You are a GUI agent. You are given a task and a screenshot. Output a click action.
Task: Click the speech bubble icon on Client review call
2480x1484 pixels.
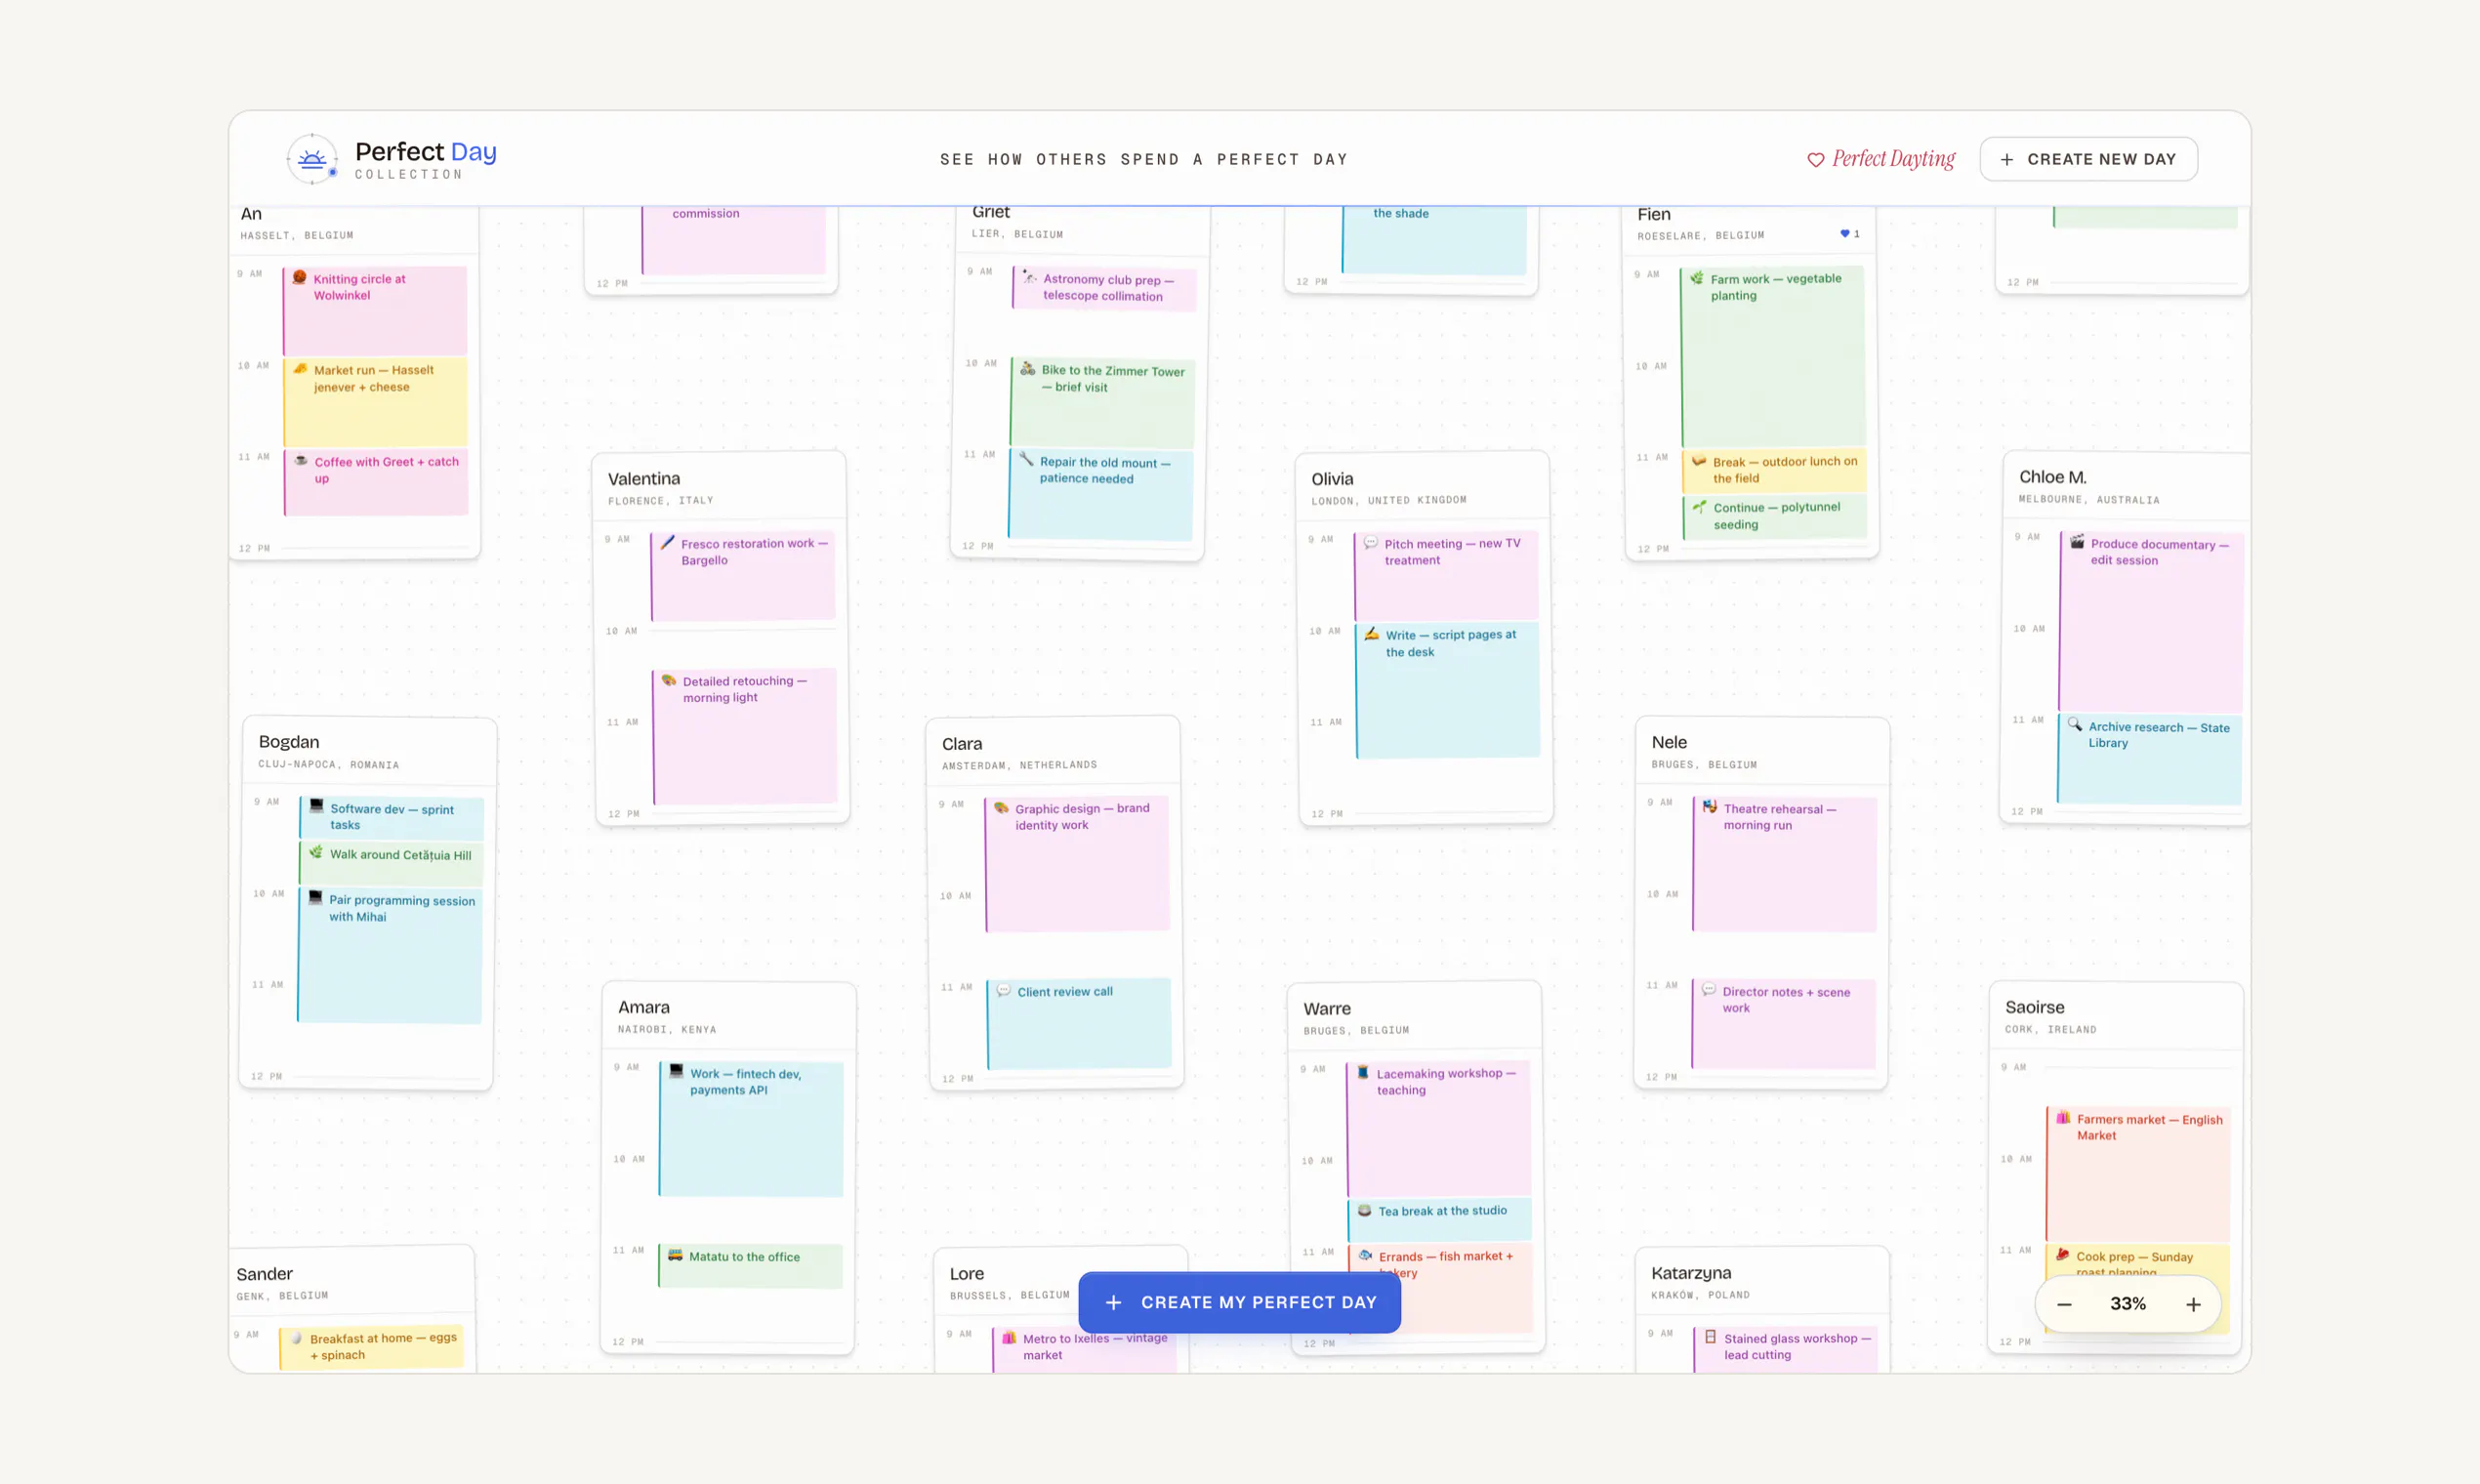pyautogui.click(x=1004, y=990)
